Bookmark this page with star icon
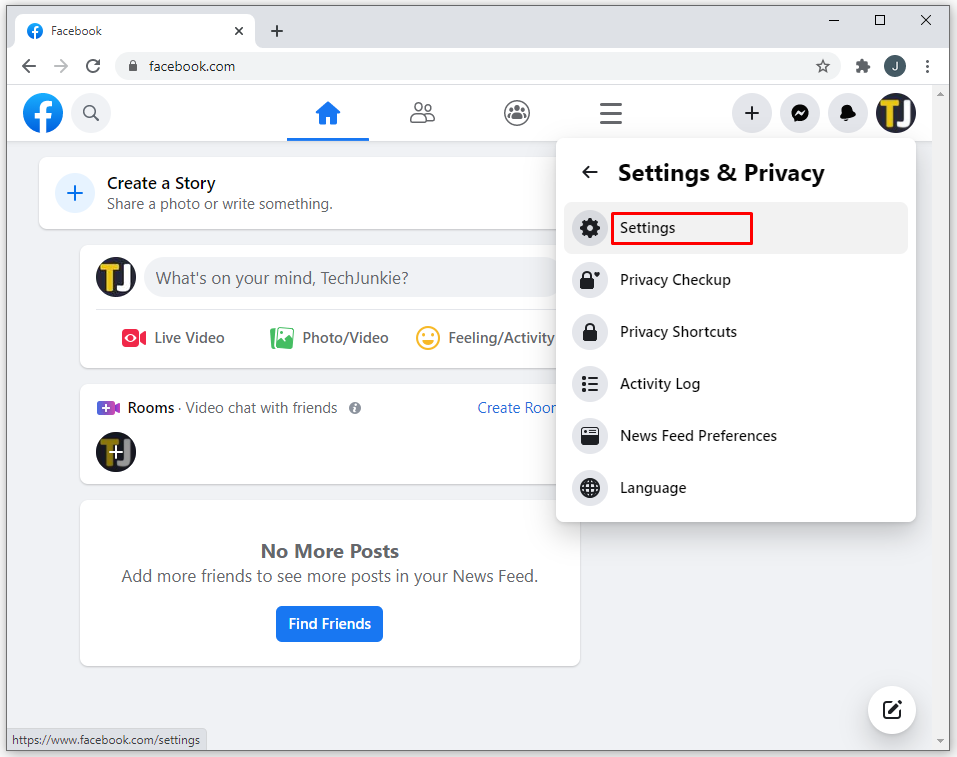This screenshot has width=957, height=757. 823,66
